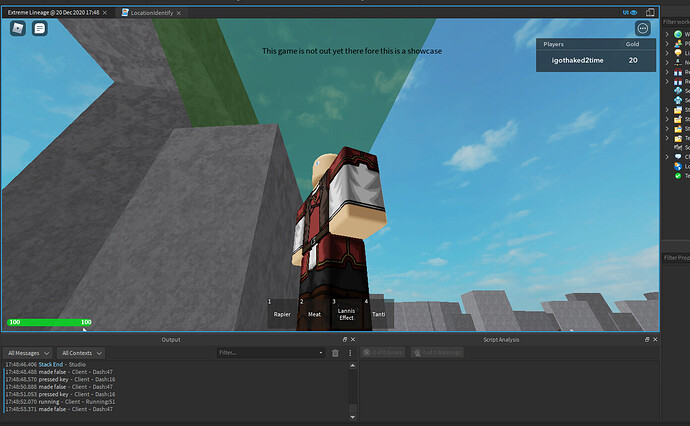Image resolution: width=690 pixels, height=426 pixels.
Task: Open the Roblox menu icon in viewport
Action: (x=18, y=29)
